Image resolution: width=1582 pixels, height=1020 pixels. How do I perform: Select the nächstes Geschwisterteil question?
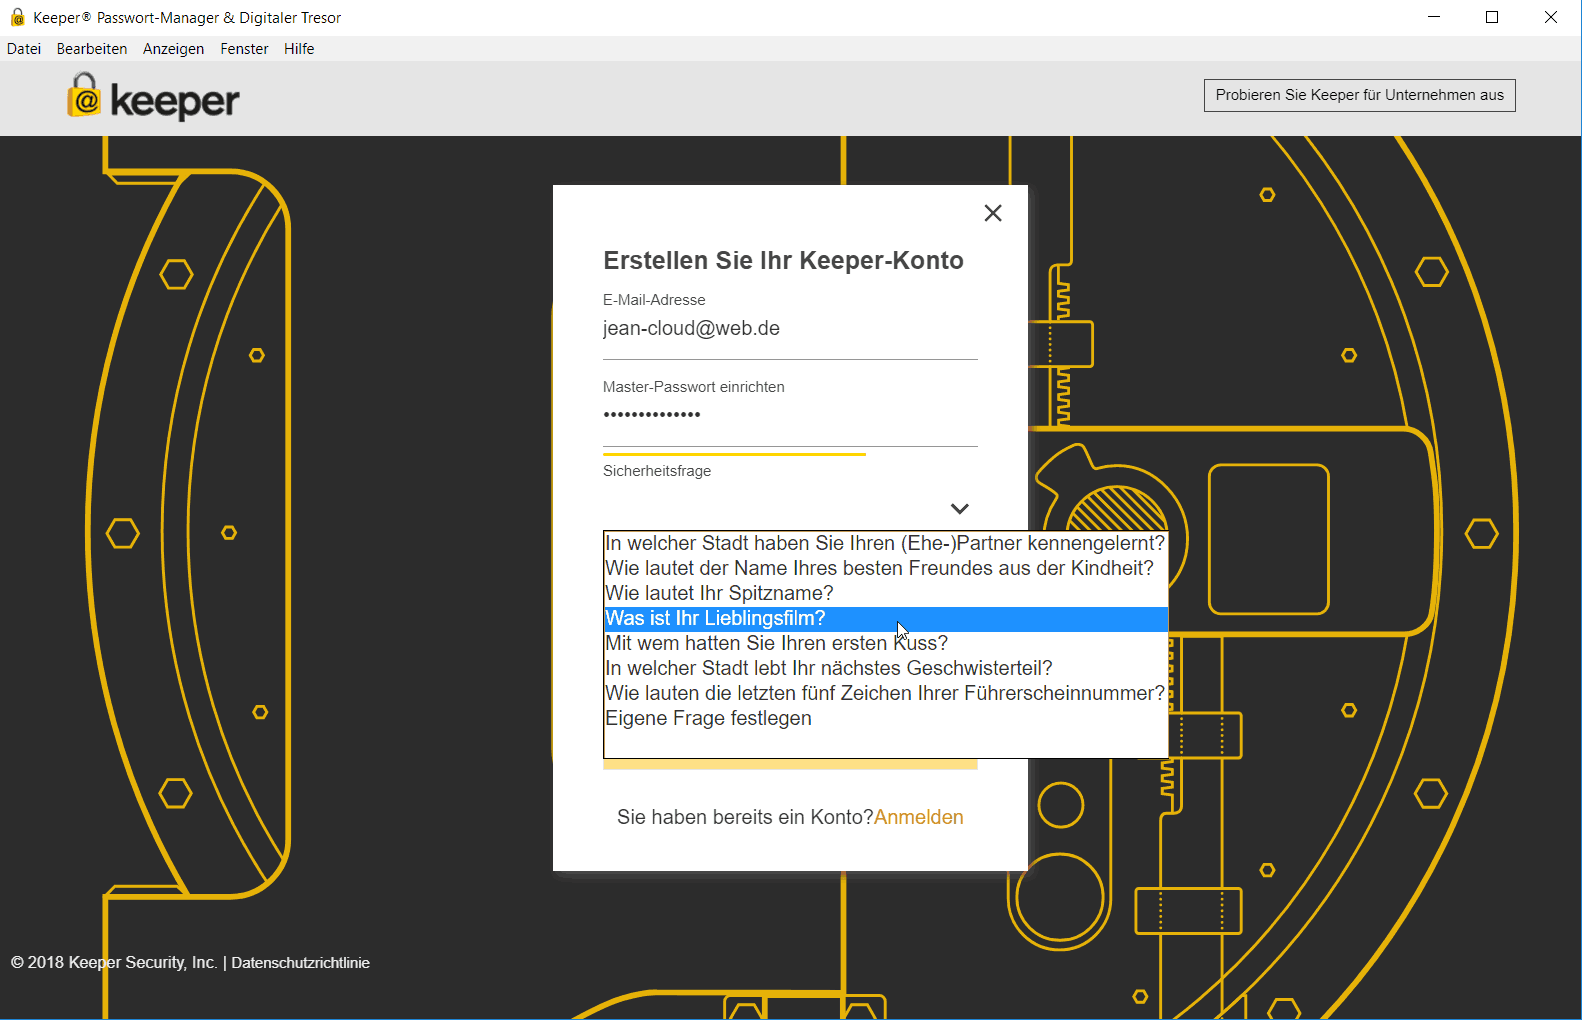(886, 668)
